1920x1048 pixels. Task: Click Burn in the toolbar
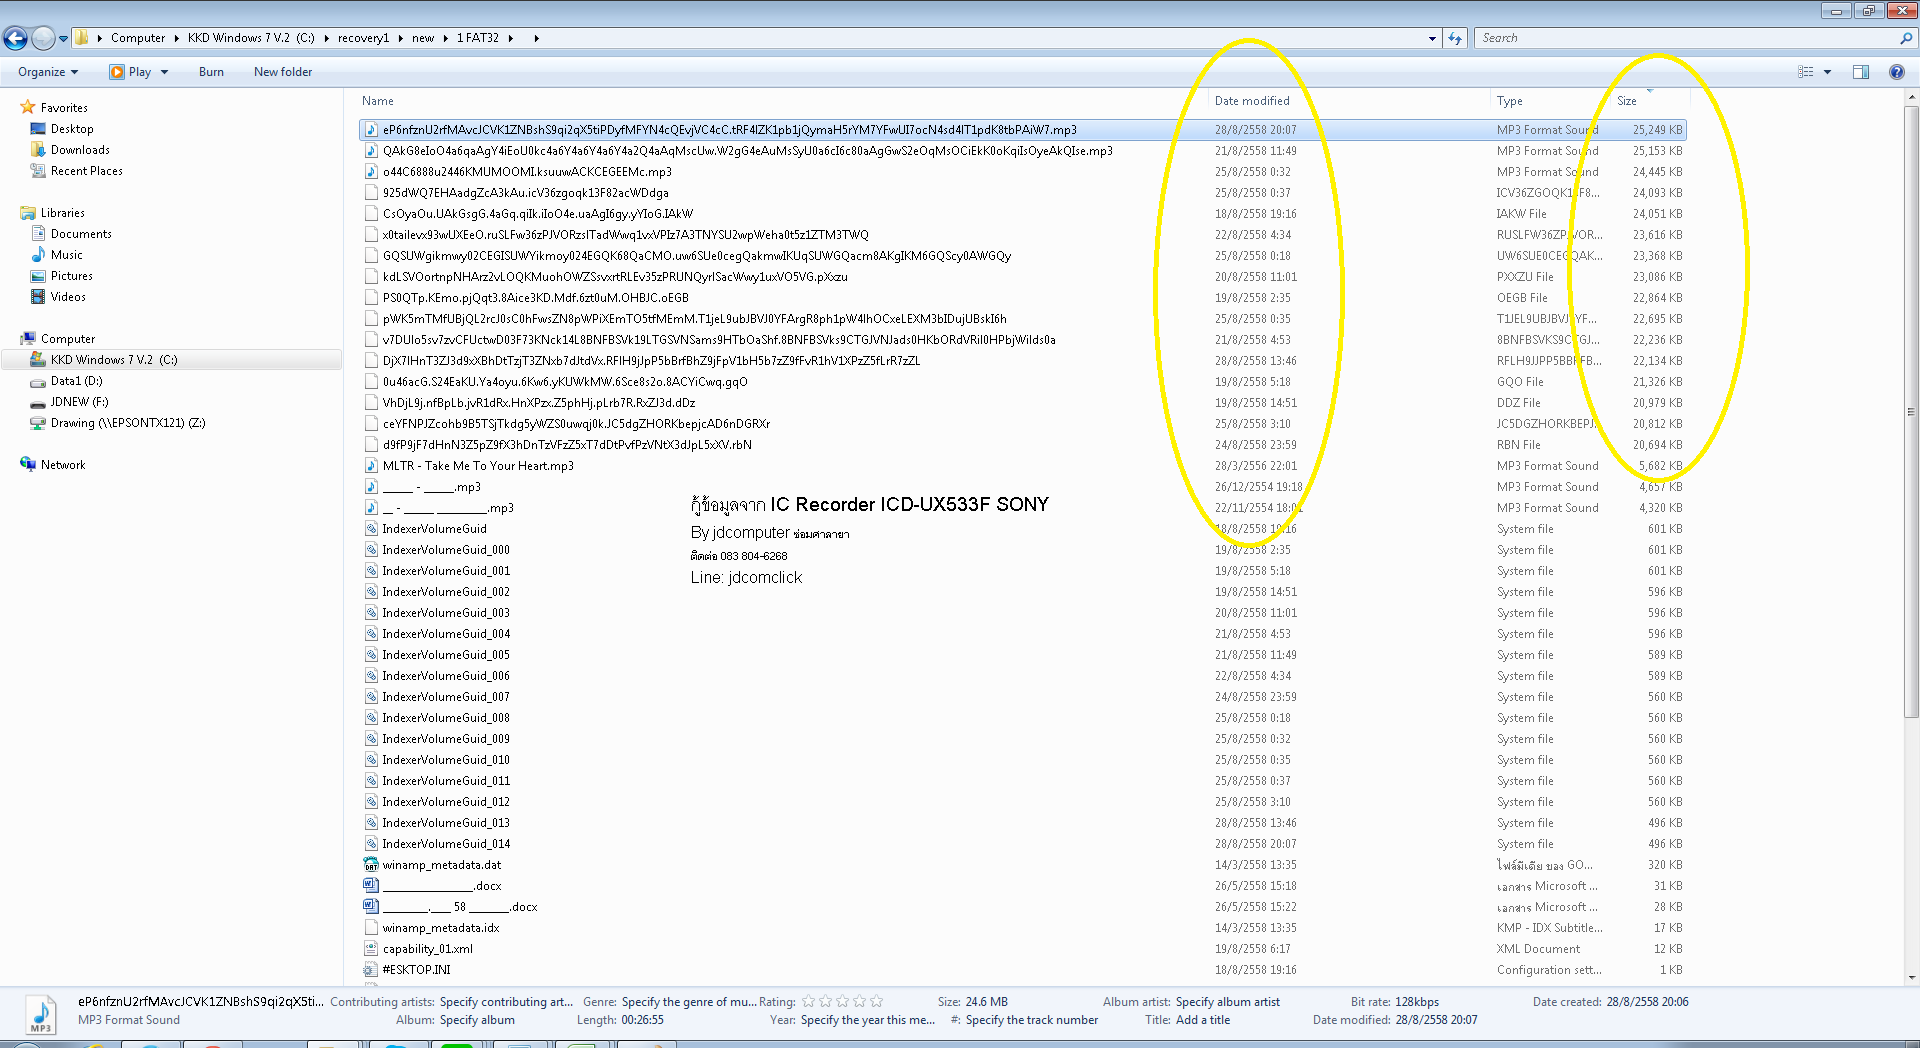click(211, 72)
